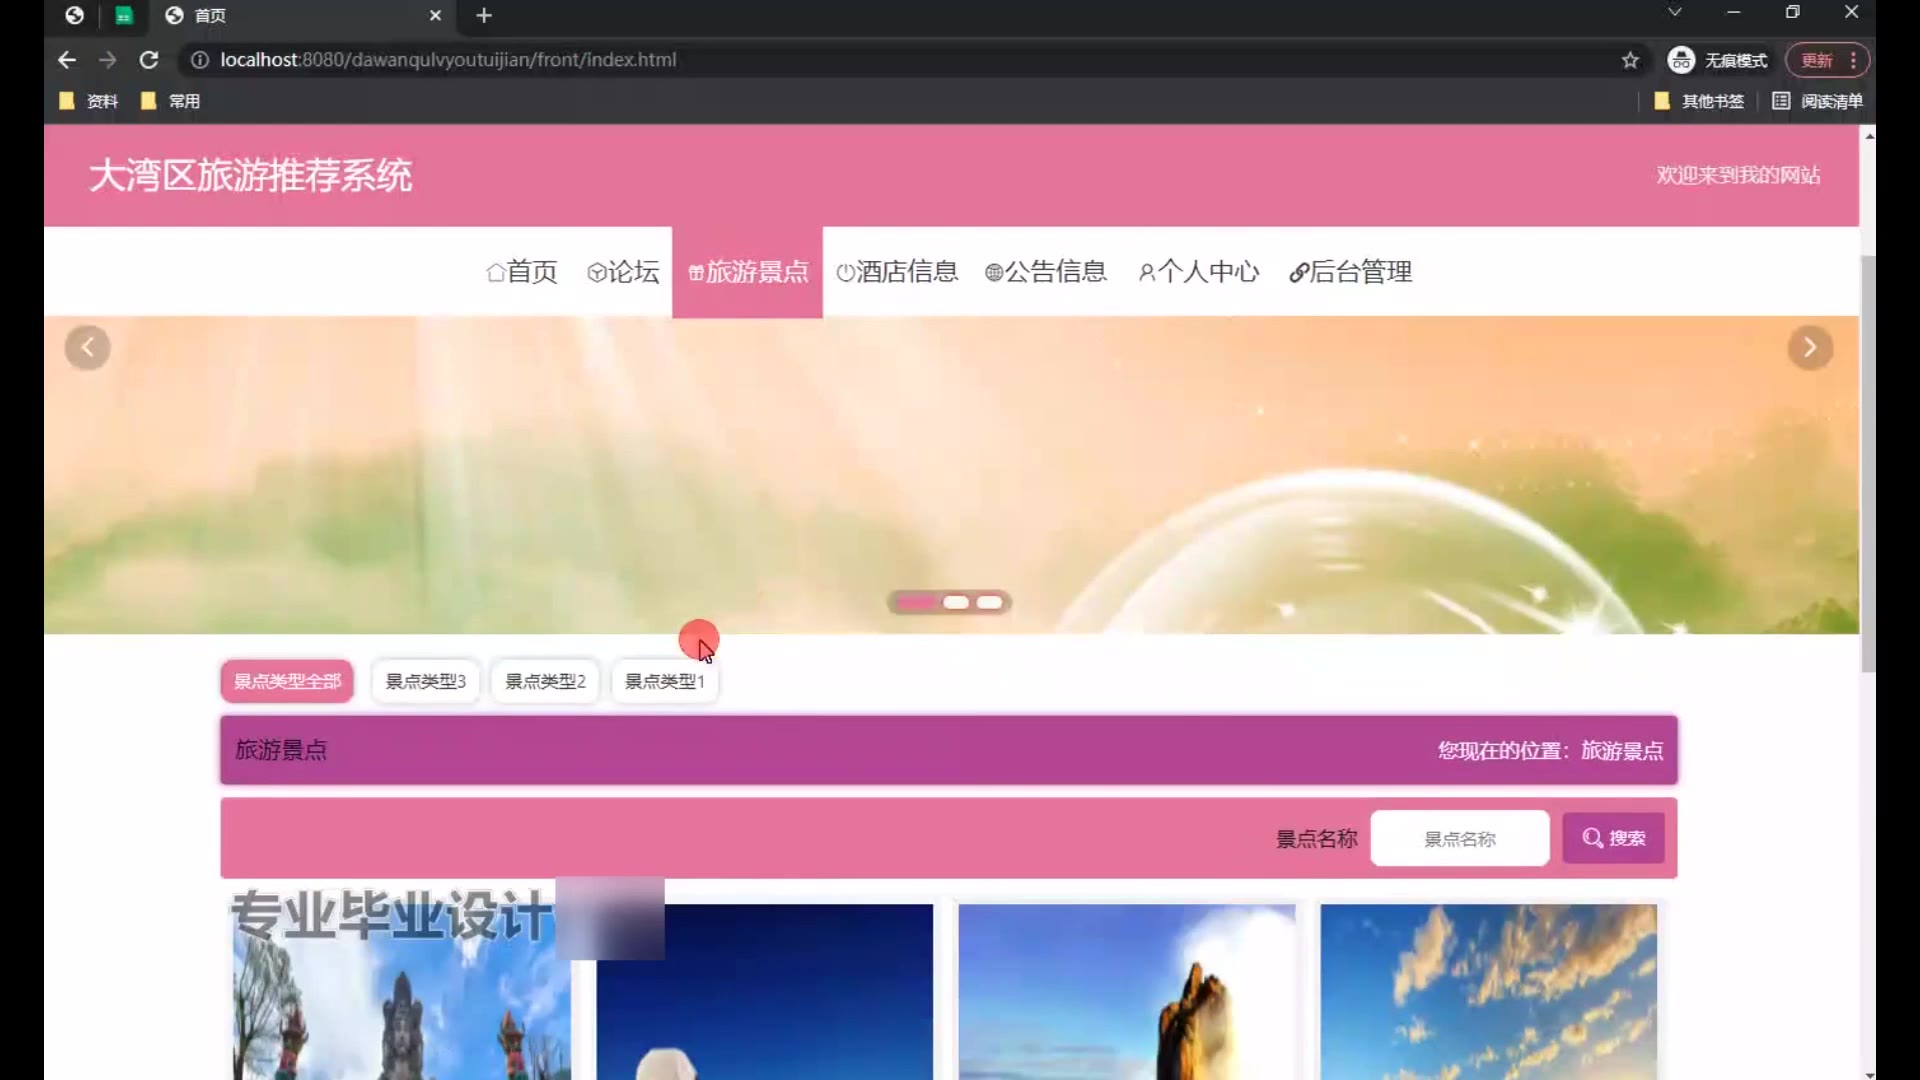Reload the page with the refresh icon

point(149,60)
